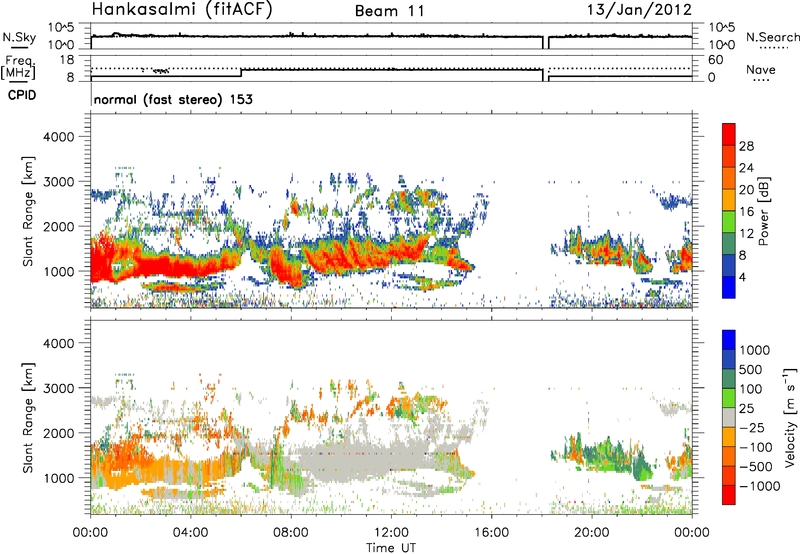The width and height of the screenshot is (800, 554).
Task: Click Slant Range [km] label of power panel
Action: point(28,211)
